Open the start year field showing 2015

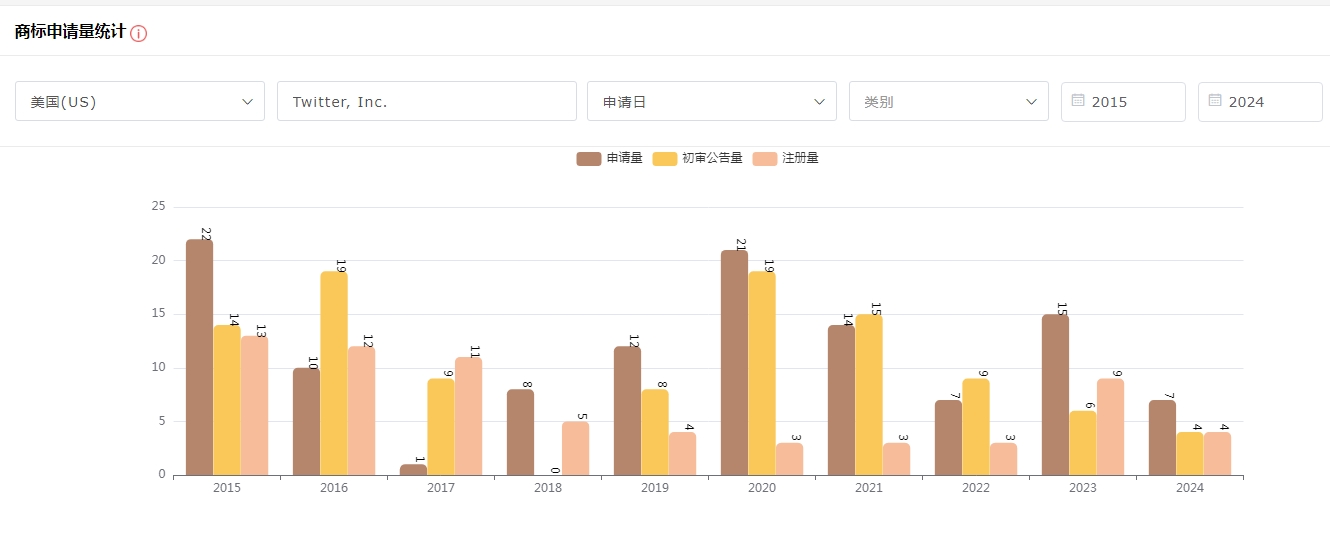(1123, 101)
